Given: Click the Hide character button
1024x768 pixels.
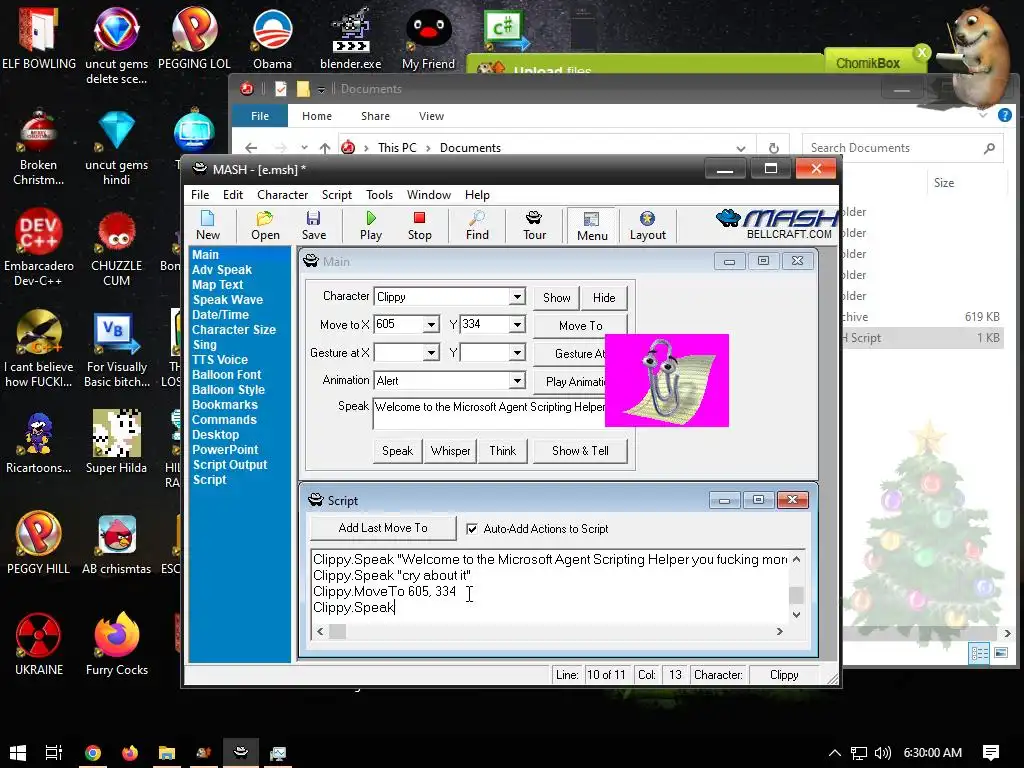Looking at the screenshot, I should [604, 298].
